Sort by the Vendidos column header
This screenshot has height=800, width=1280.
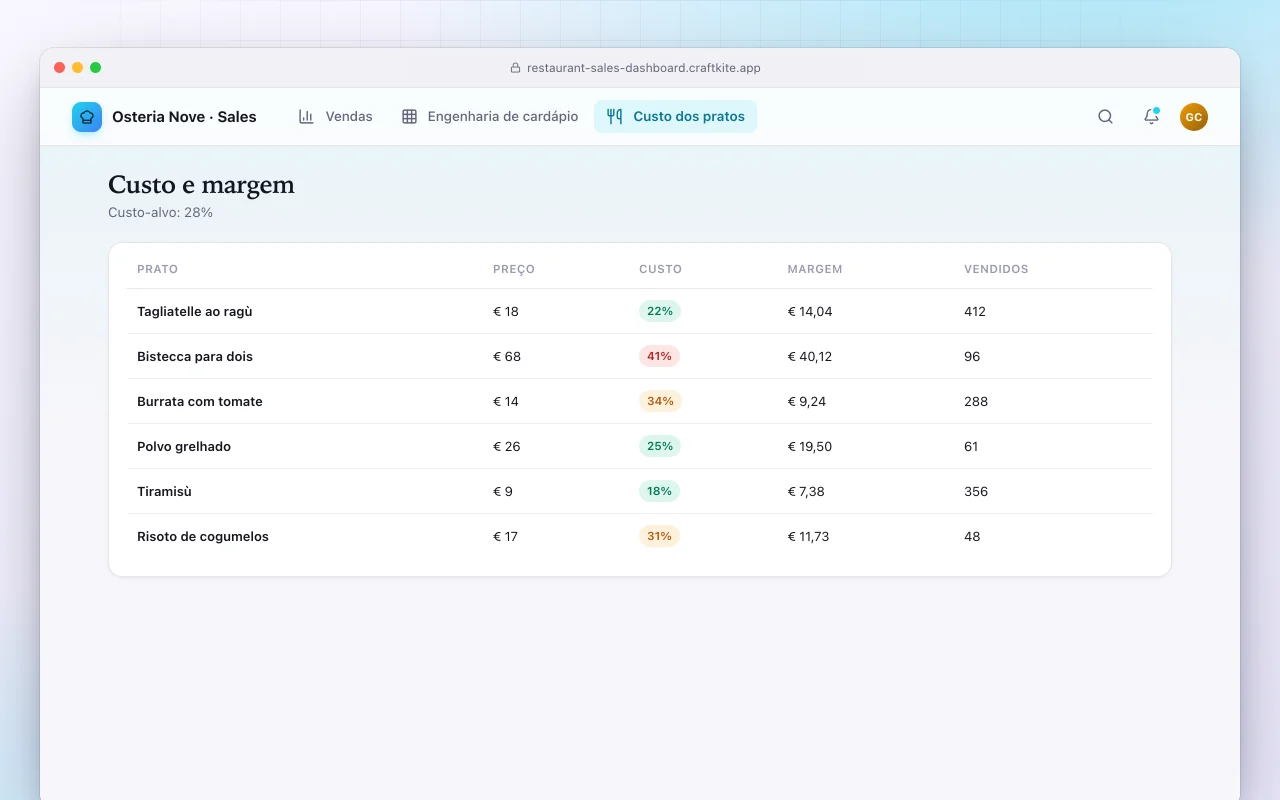pyautogui.click(x=996, y=269)
